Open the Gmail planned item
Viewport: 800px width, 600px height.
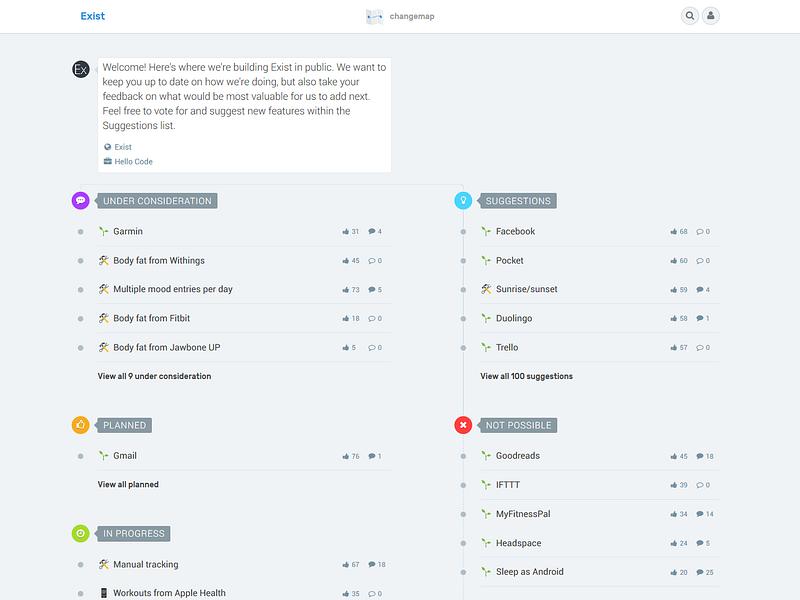[124, 456]
